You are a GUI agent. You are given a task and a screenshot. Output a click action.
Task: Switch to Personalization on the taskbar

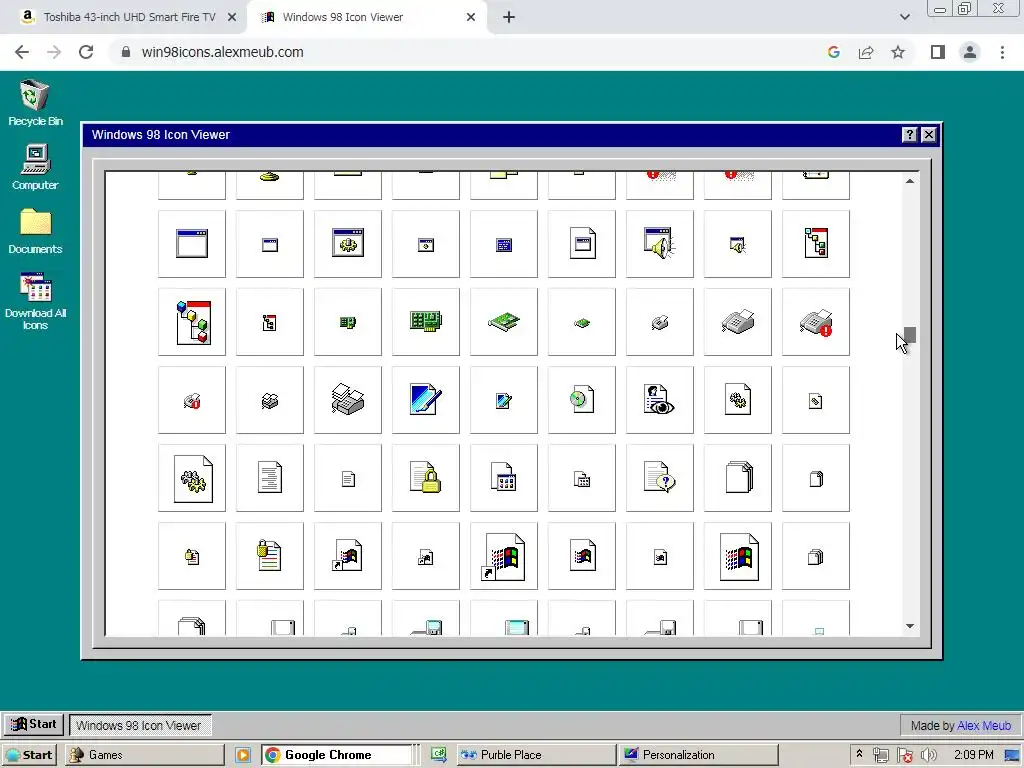[x=697, y=755]
